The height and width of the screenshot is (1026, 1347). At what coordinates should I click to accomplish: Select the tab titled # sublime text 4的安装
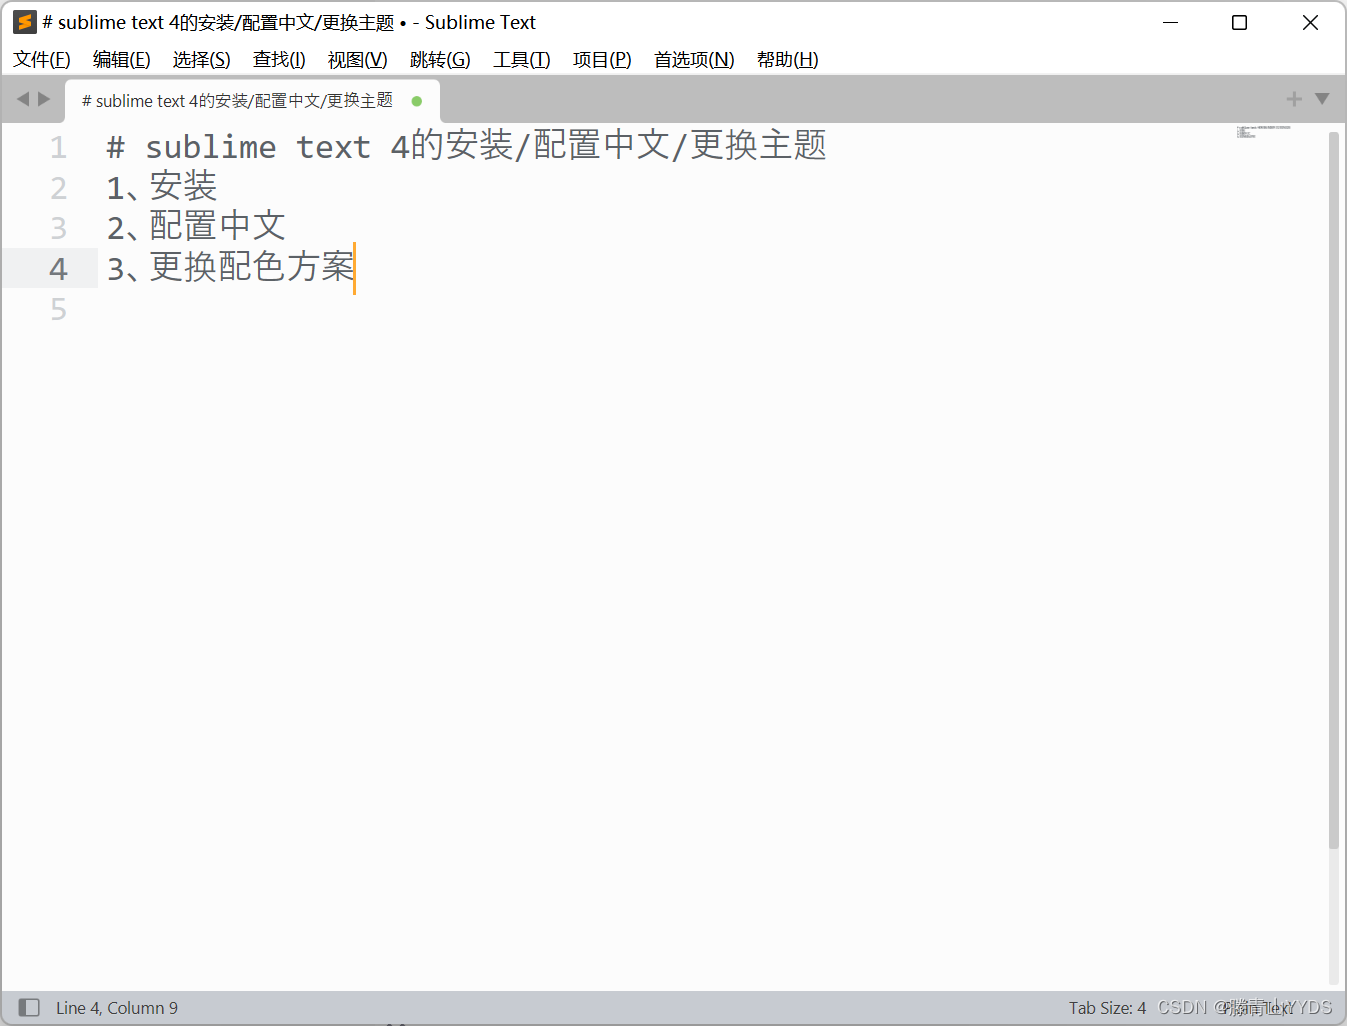click(x=236, y=100)
